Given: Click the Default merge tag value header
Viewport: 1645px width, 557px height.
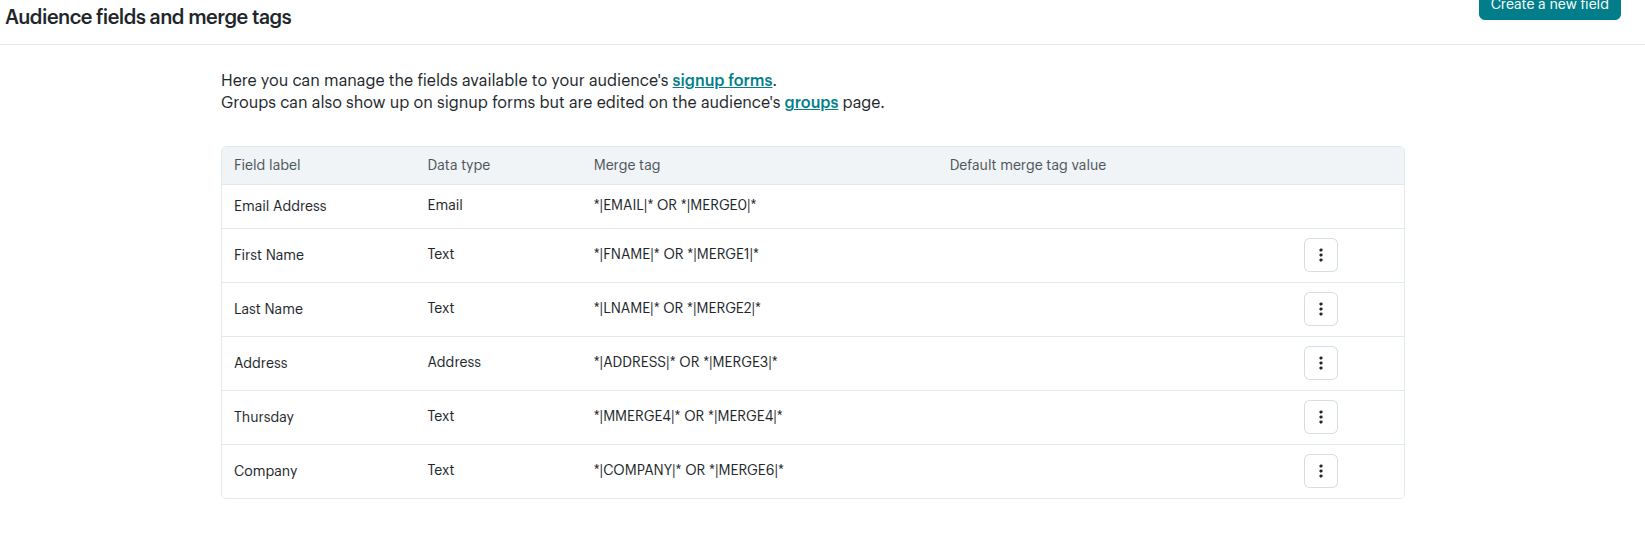Looking at the screenshot, I should pos(1028,165).
